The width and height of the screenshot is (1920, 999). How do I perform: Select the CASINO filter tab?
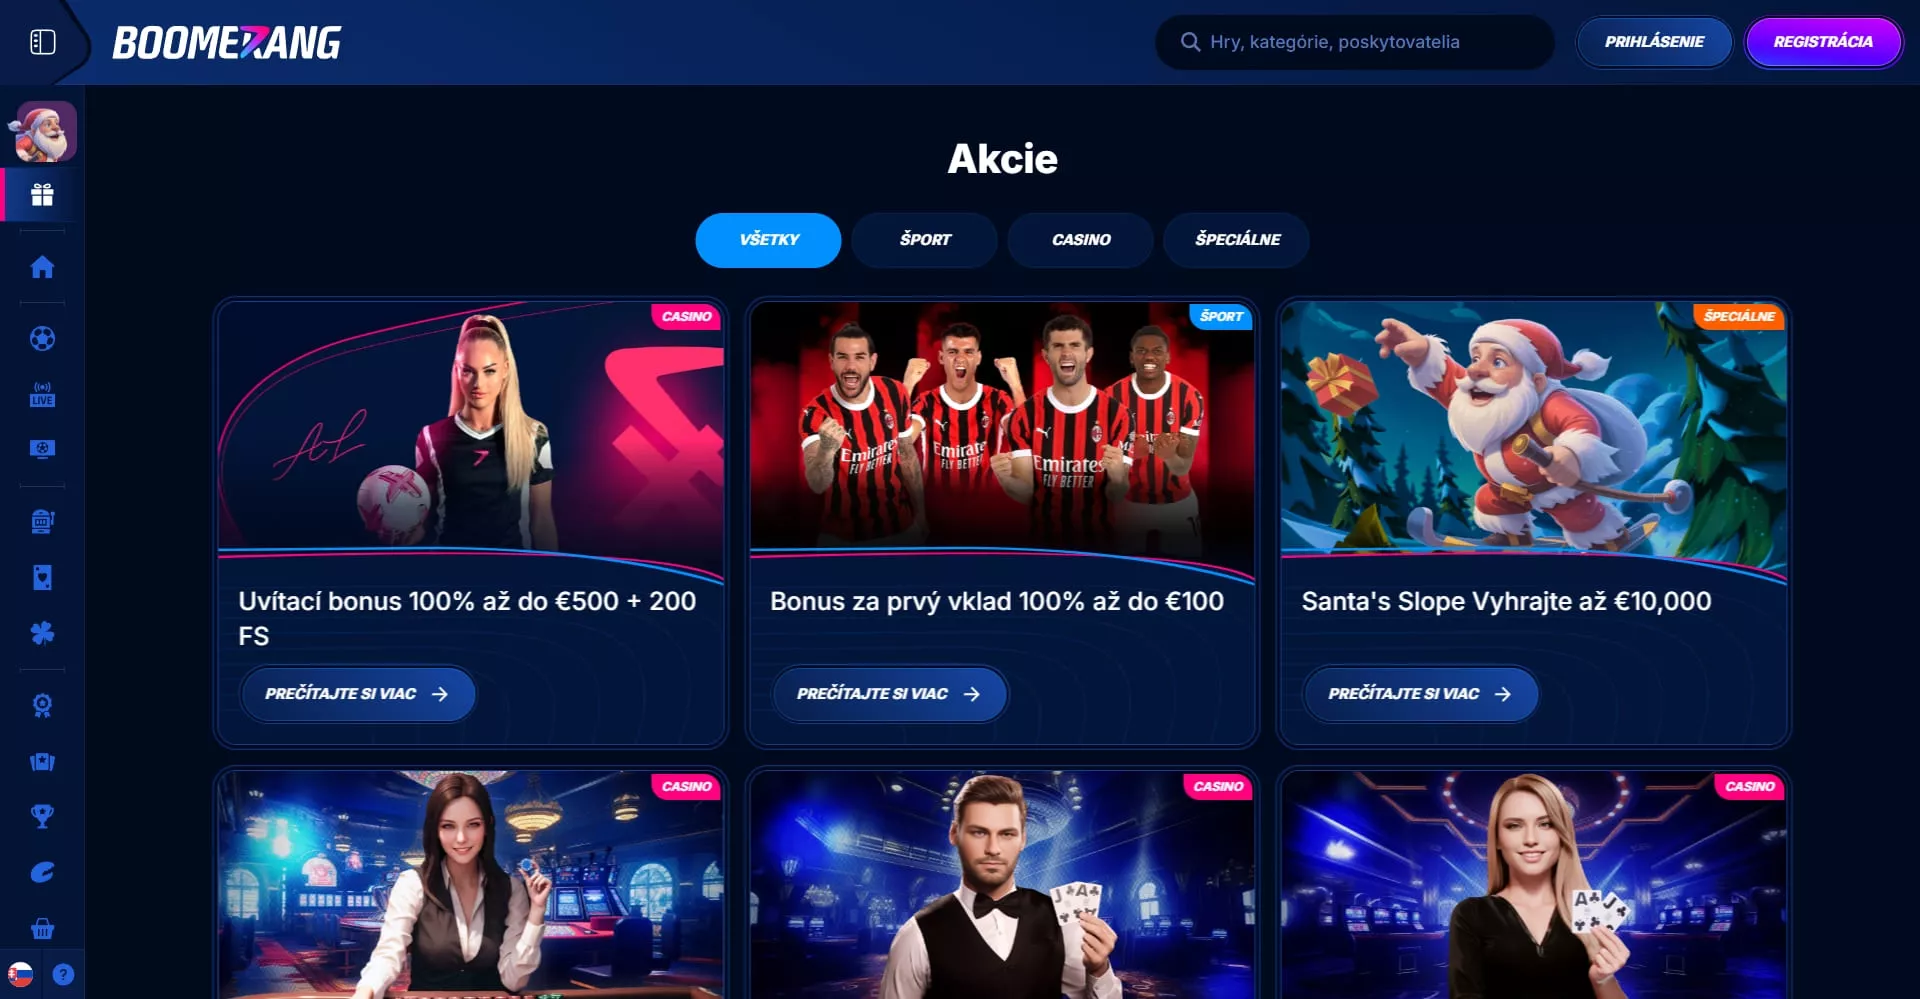(x=1080, y=240)
